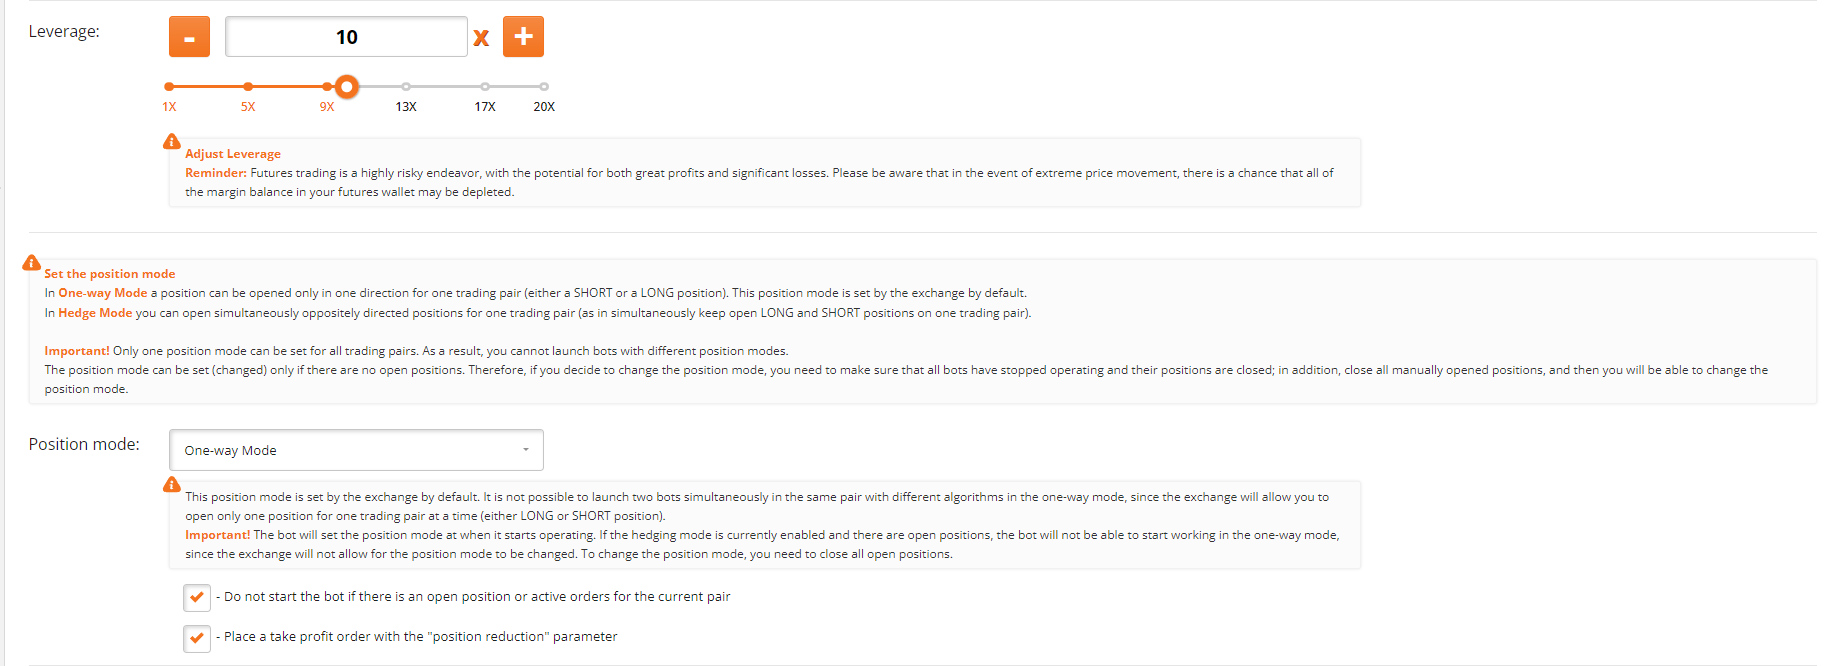Click the Hedge Mode highlighted text
This screenshot has height=666, width=1835.
click(x=95, y=313)
